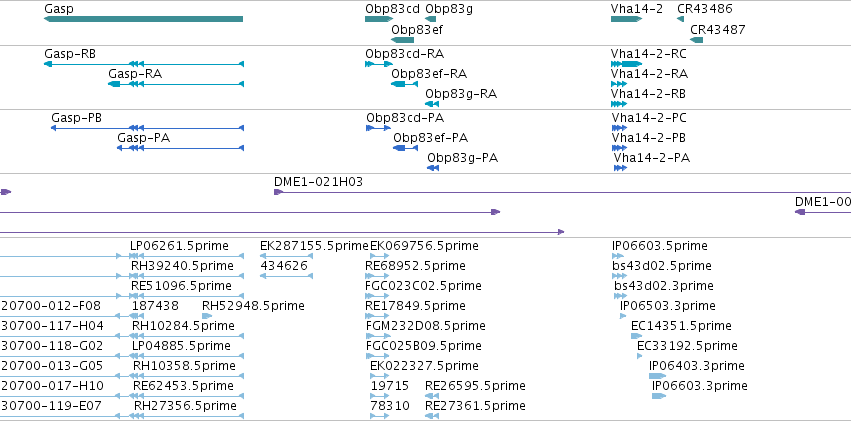The height and width of the screenshot is (421, 851).
Task: Select the CR43487 gene feature
Action: pos(696,40)
